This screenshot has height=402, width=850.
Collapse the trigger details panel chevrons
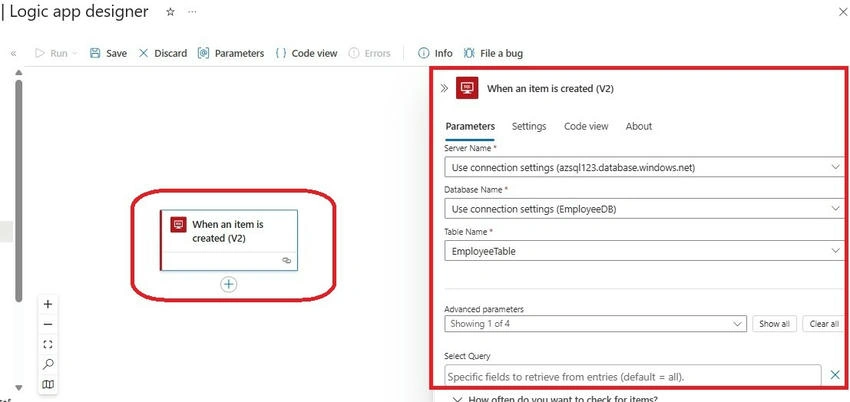point(444,88)
